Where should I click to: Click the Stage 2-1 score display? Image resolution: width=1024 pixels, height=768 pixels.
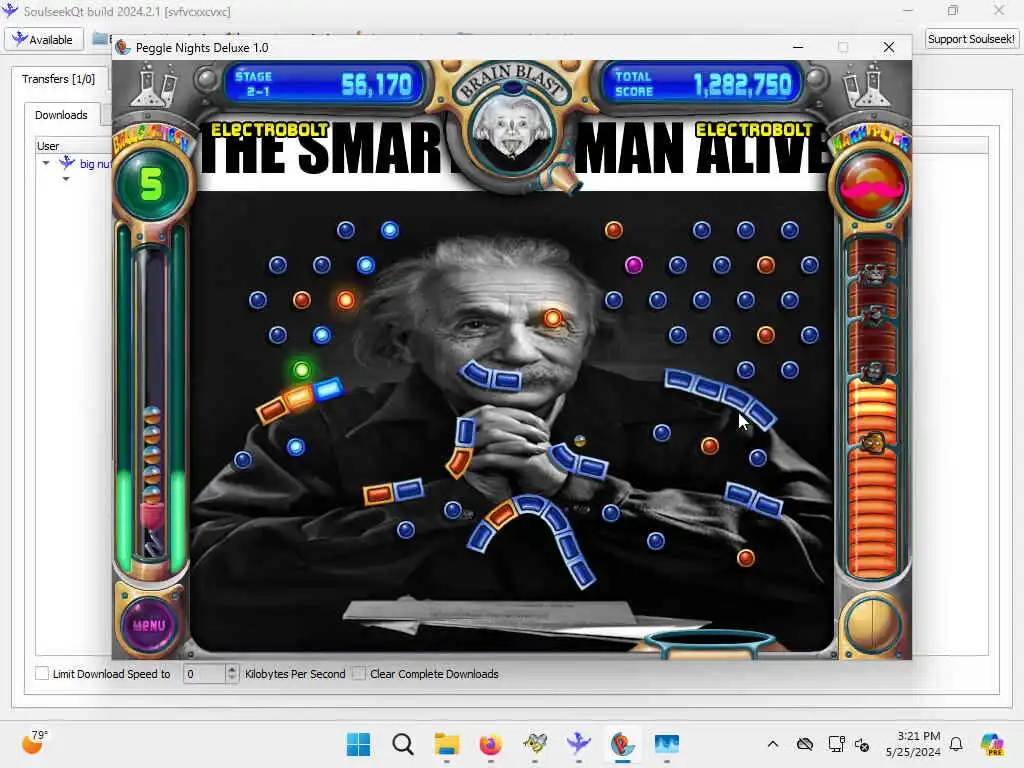click(325, 84)
